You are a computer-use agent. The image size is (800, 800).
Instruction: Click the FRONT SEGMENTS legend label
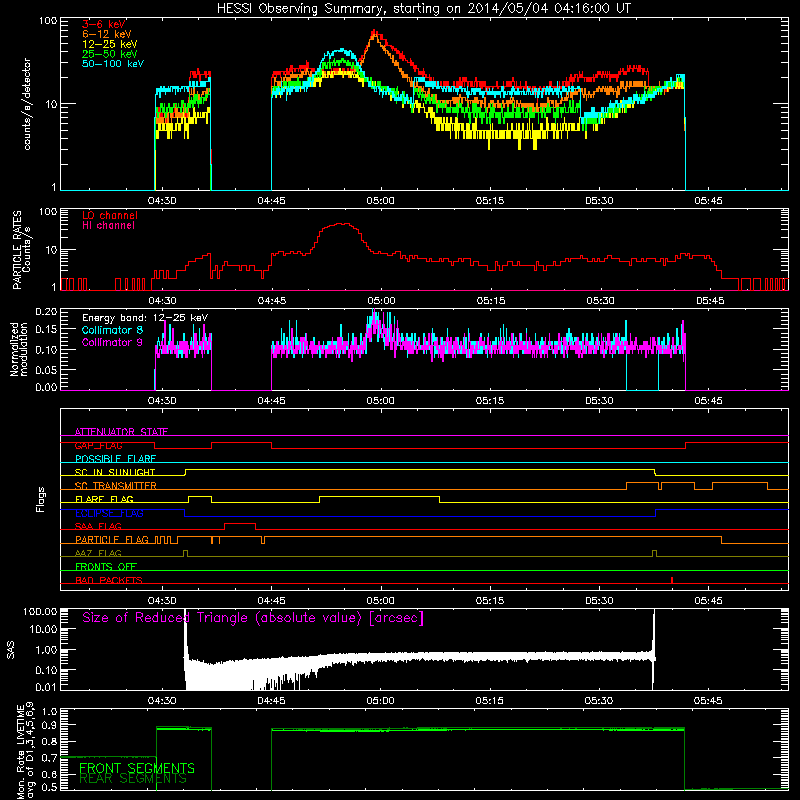tap(137, 768)
